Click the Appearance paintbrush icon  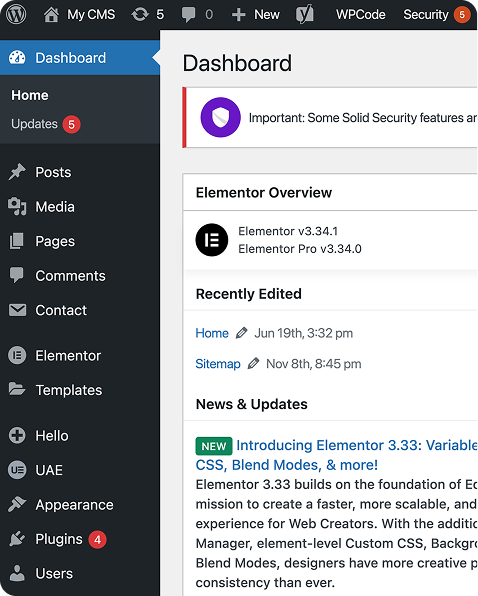click(x=17, y=504)
